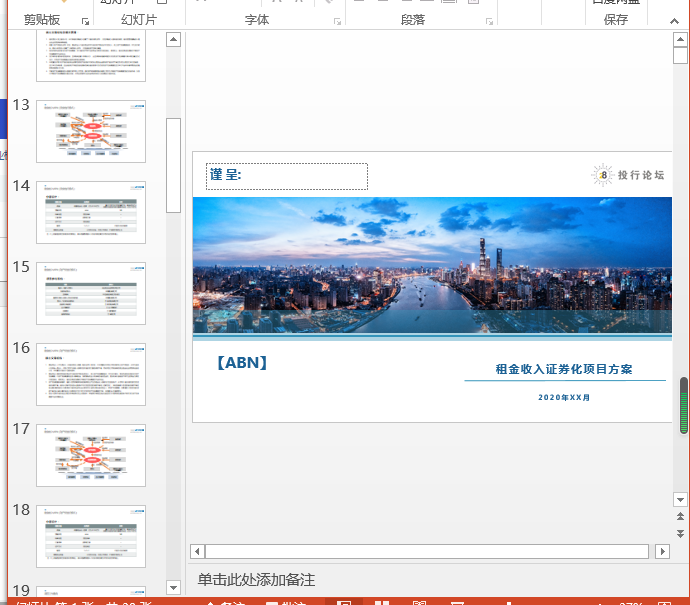The width and height of the screenshot is (690, 605).
Task: Click the slide editor scroll-down arrow
Action: click(680, 499)
